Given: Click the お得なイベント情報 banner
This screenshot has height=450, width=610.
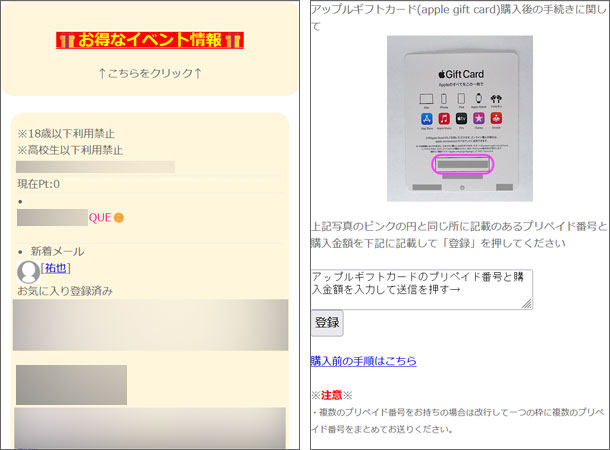Looking at the screenshot, I should point(149,40).
